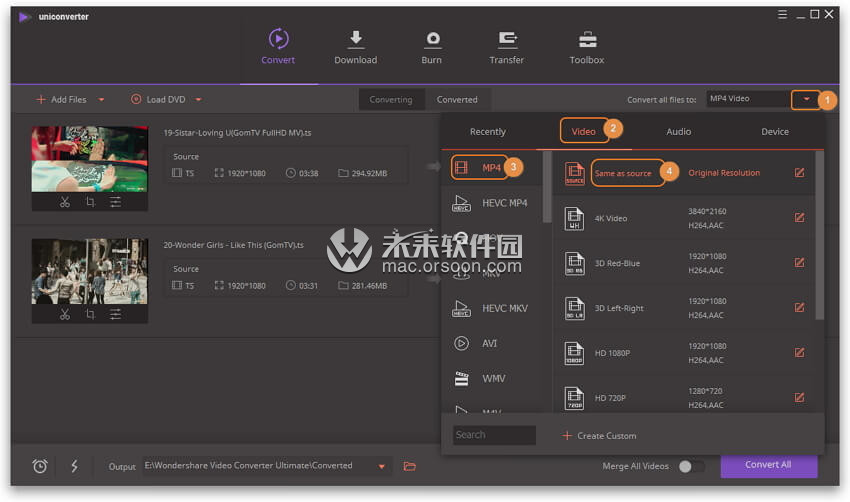The width and height of the screenshot is (850, 502).
Task: Click the Convert All button
Action: click(x=769, y=465)
